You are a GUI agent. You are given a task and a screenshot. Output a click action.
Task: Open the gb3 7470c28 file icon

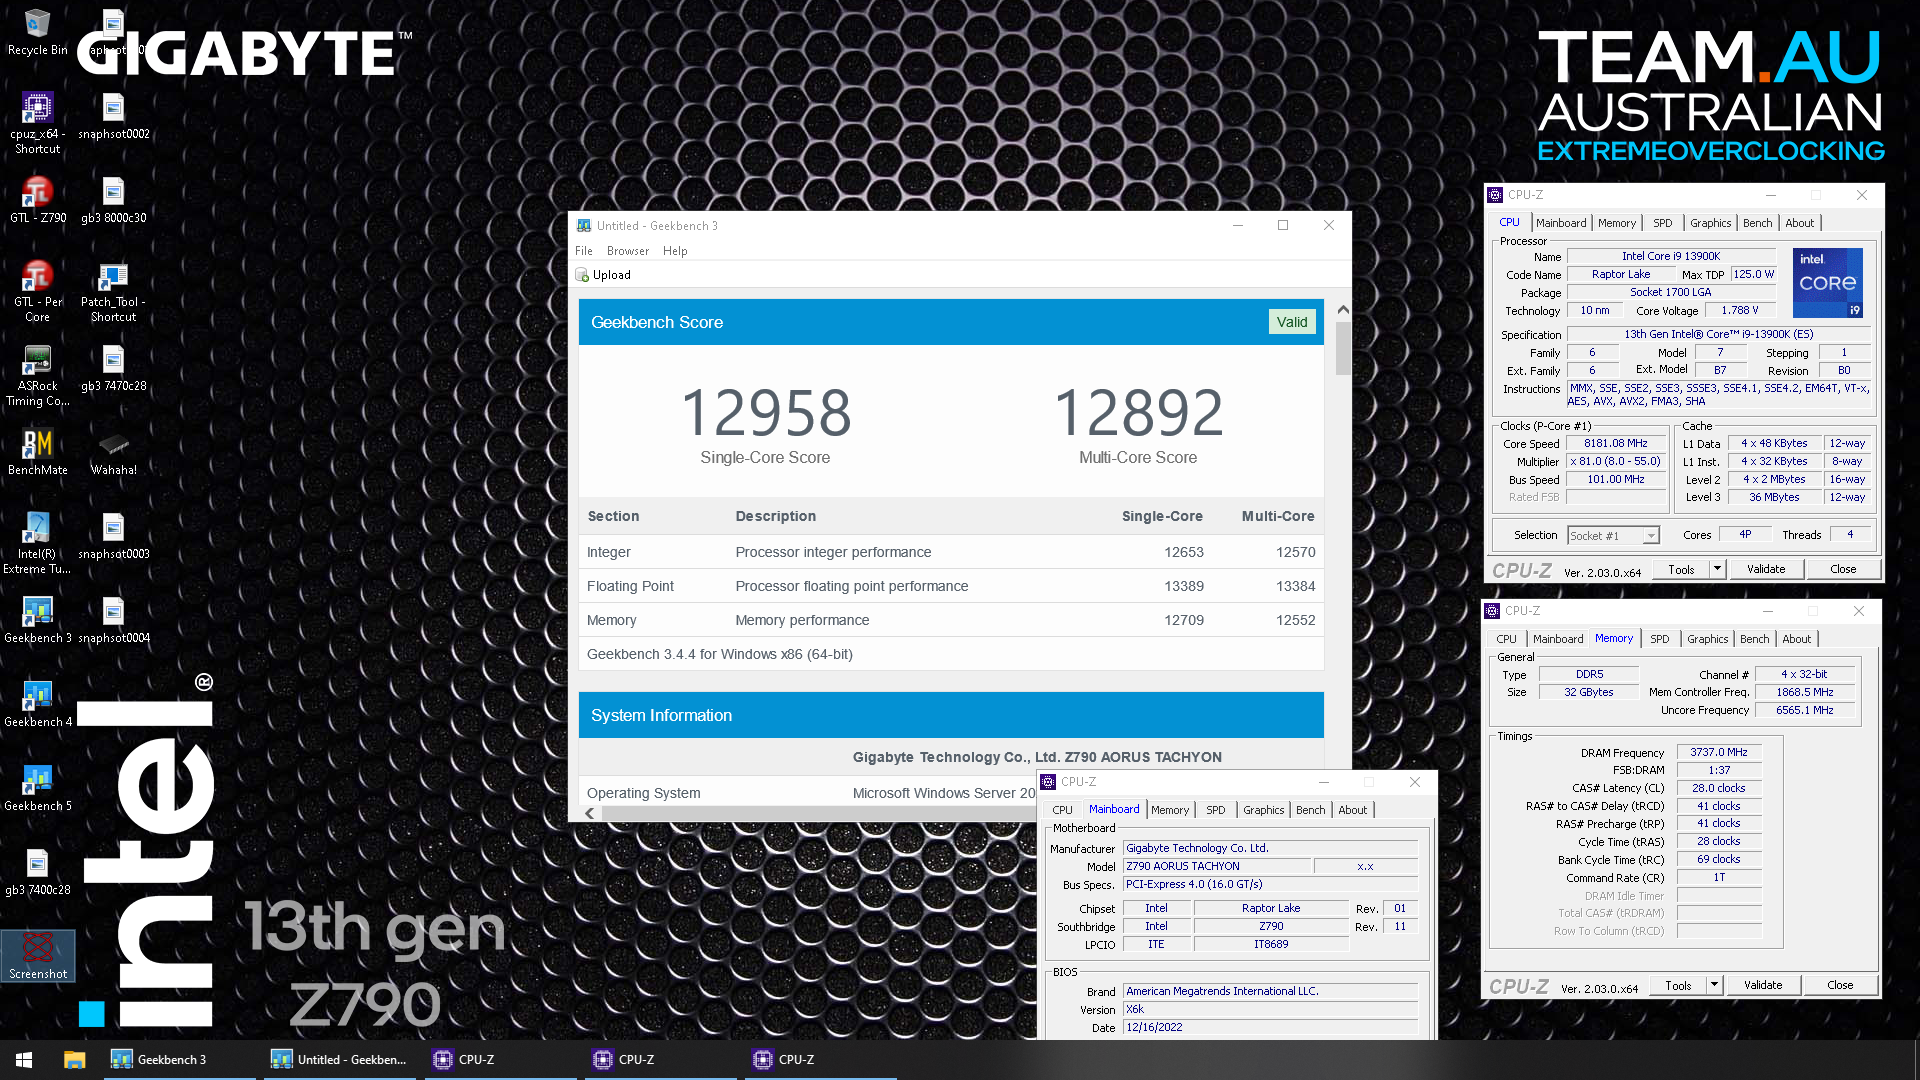pyautogui.click(x=113, y=368)
